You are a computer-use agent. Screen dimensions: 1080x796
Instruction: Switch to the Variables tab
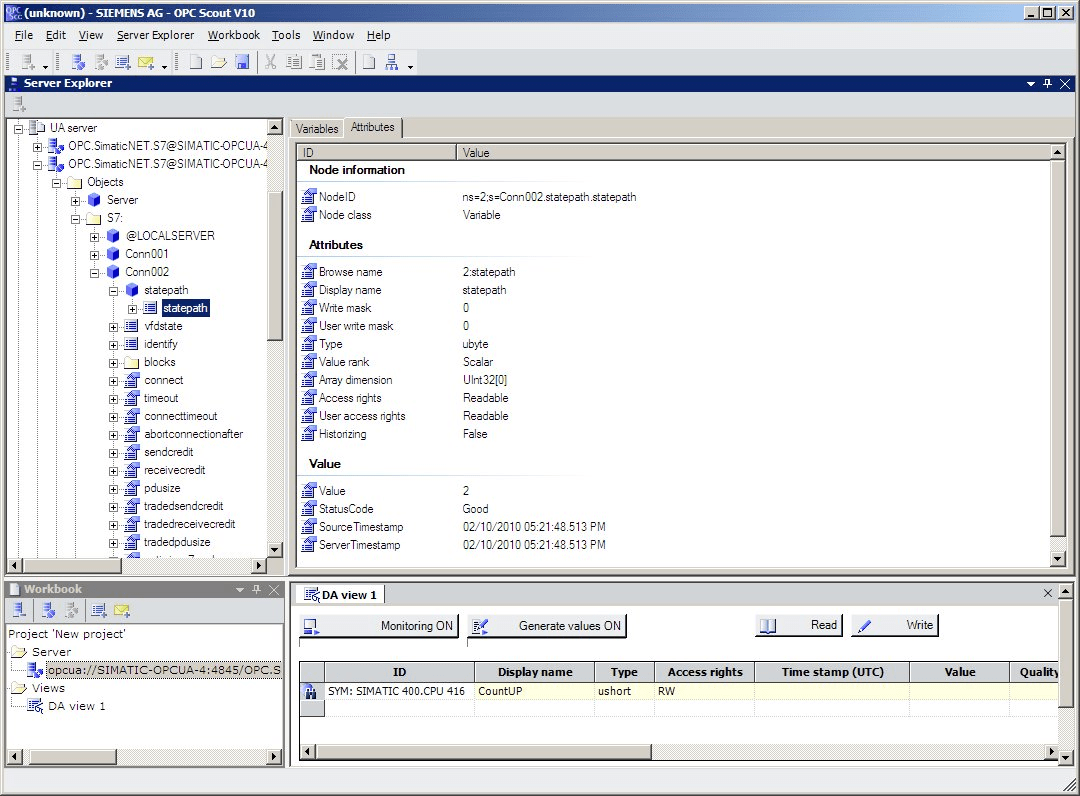[317, 129]
